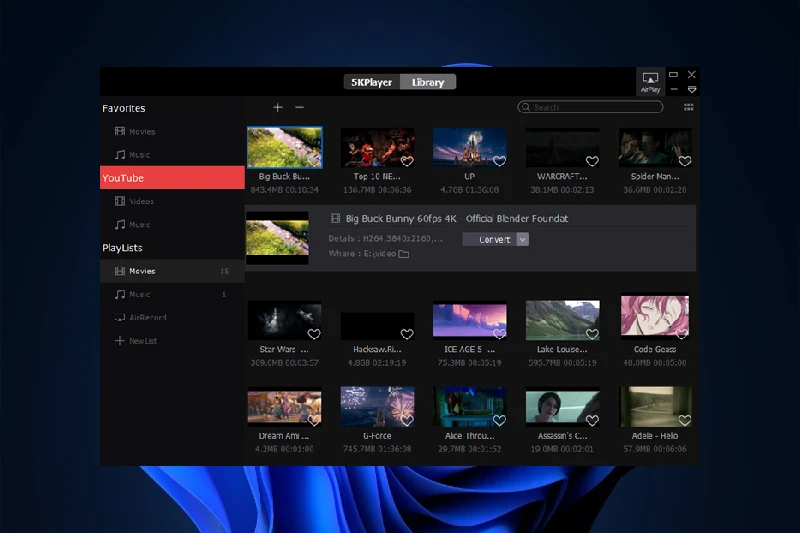Open Music under Favorites

point(172,155)
